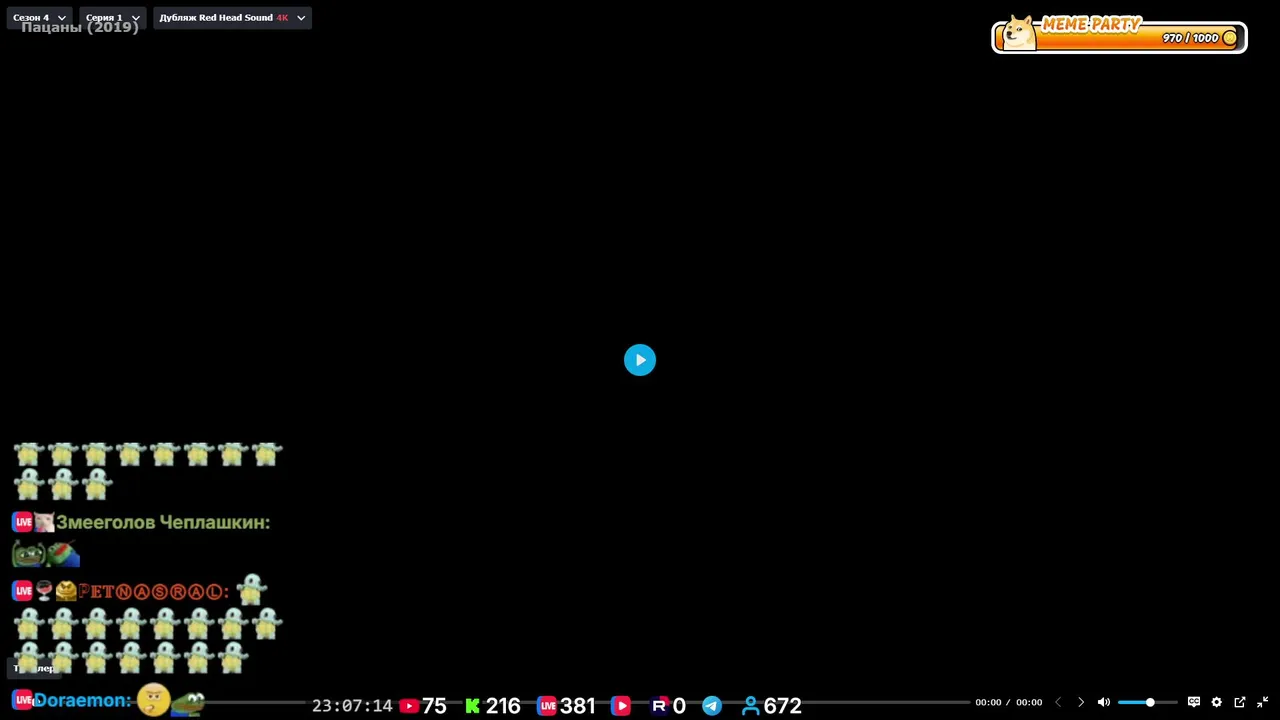Click the 23:07:14 clock text
Image resolution: width=1280 pixels, height=720 pixels.
tap(352, 706)
